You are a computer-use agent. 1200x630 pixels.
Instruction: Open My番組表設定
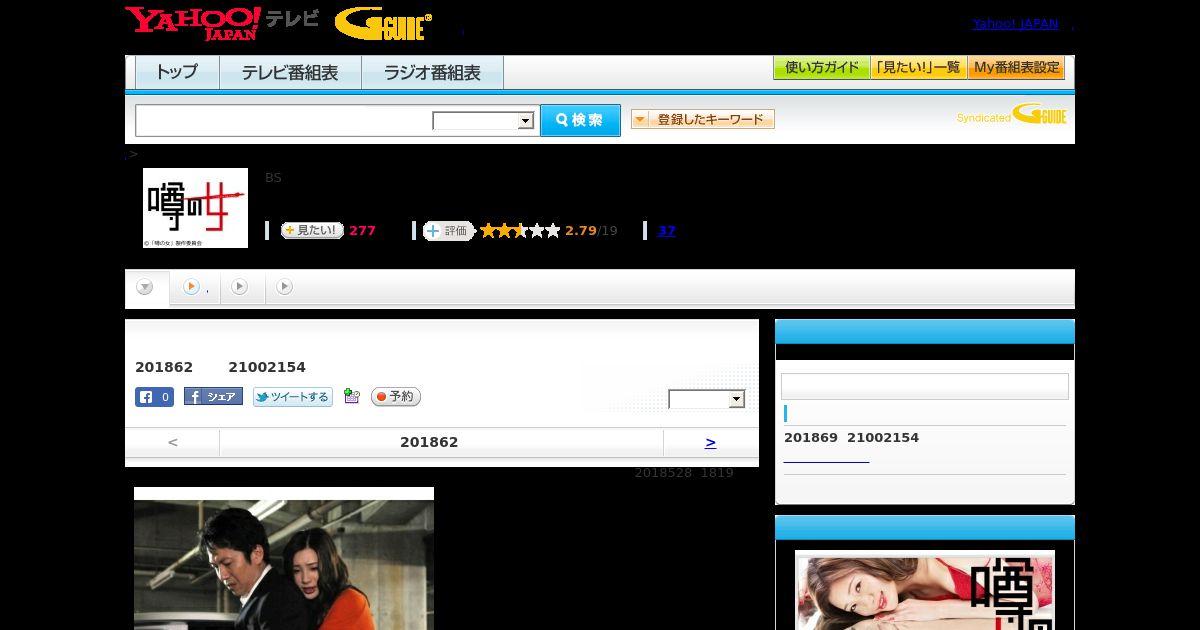click(1016, 68)
